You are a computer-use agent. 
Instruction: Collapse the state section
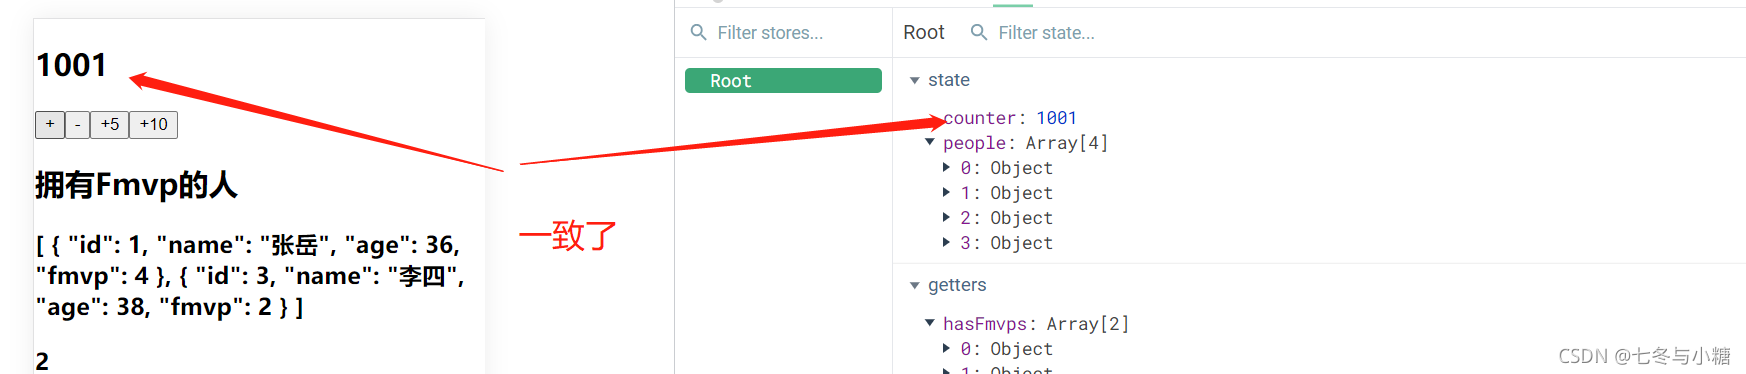tap(914, 80)
